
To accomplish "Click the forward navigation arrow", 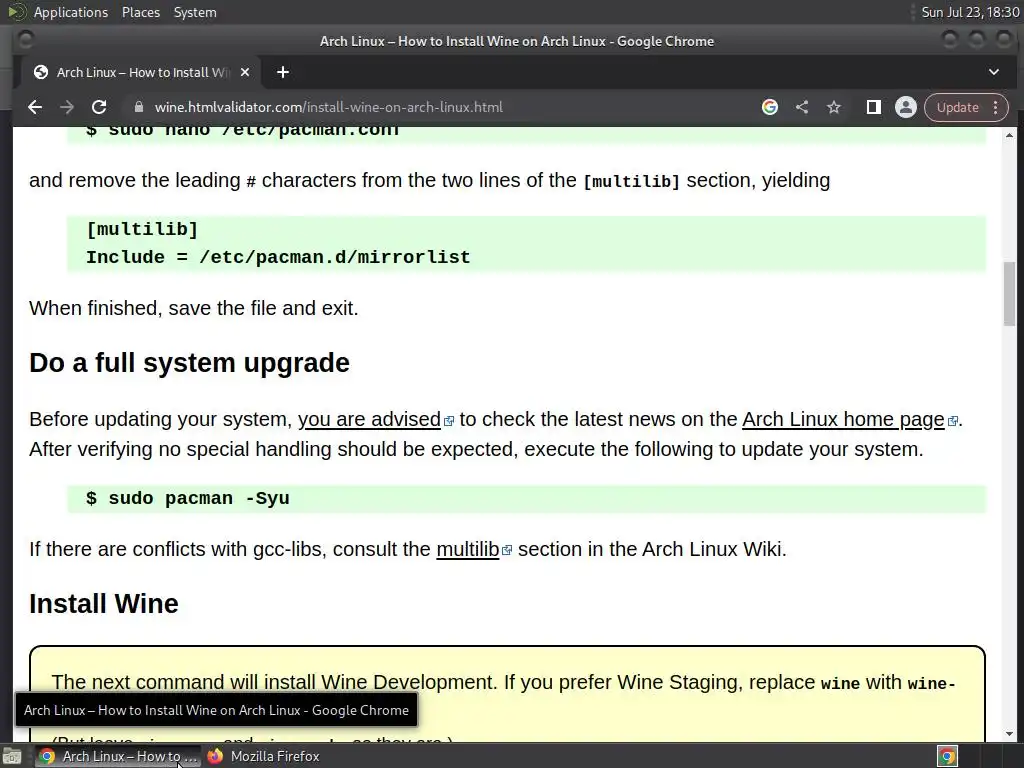I will (67, 107).
